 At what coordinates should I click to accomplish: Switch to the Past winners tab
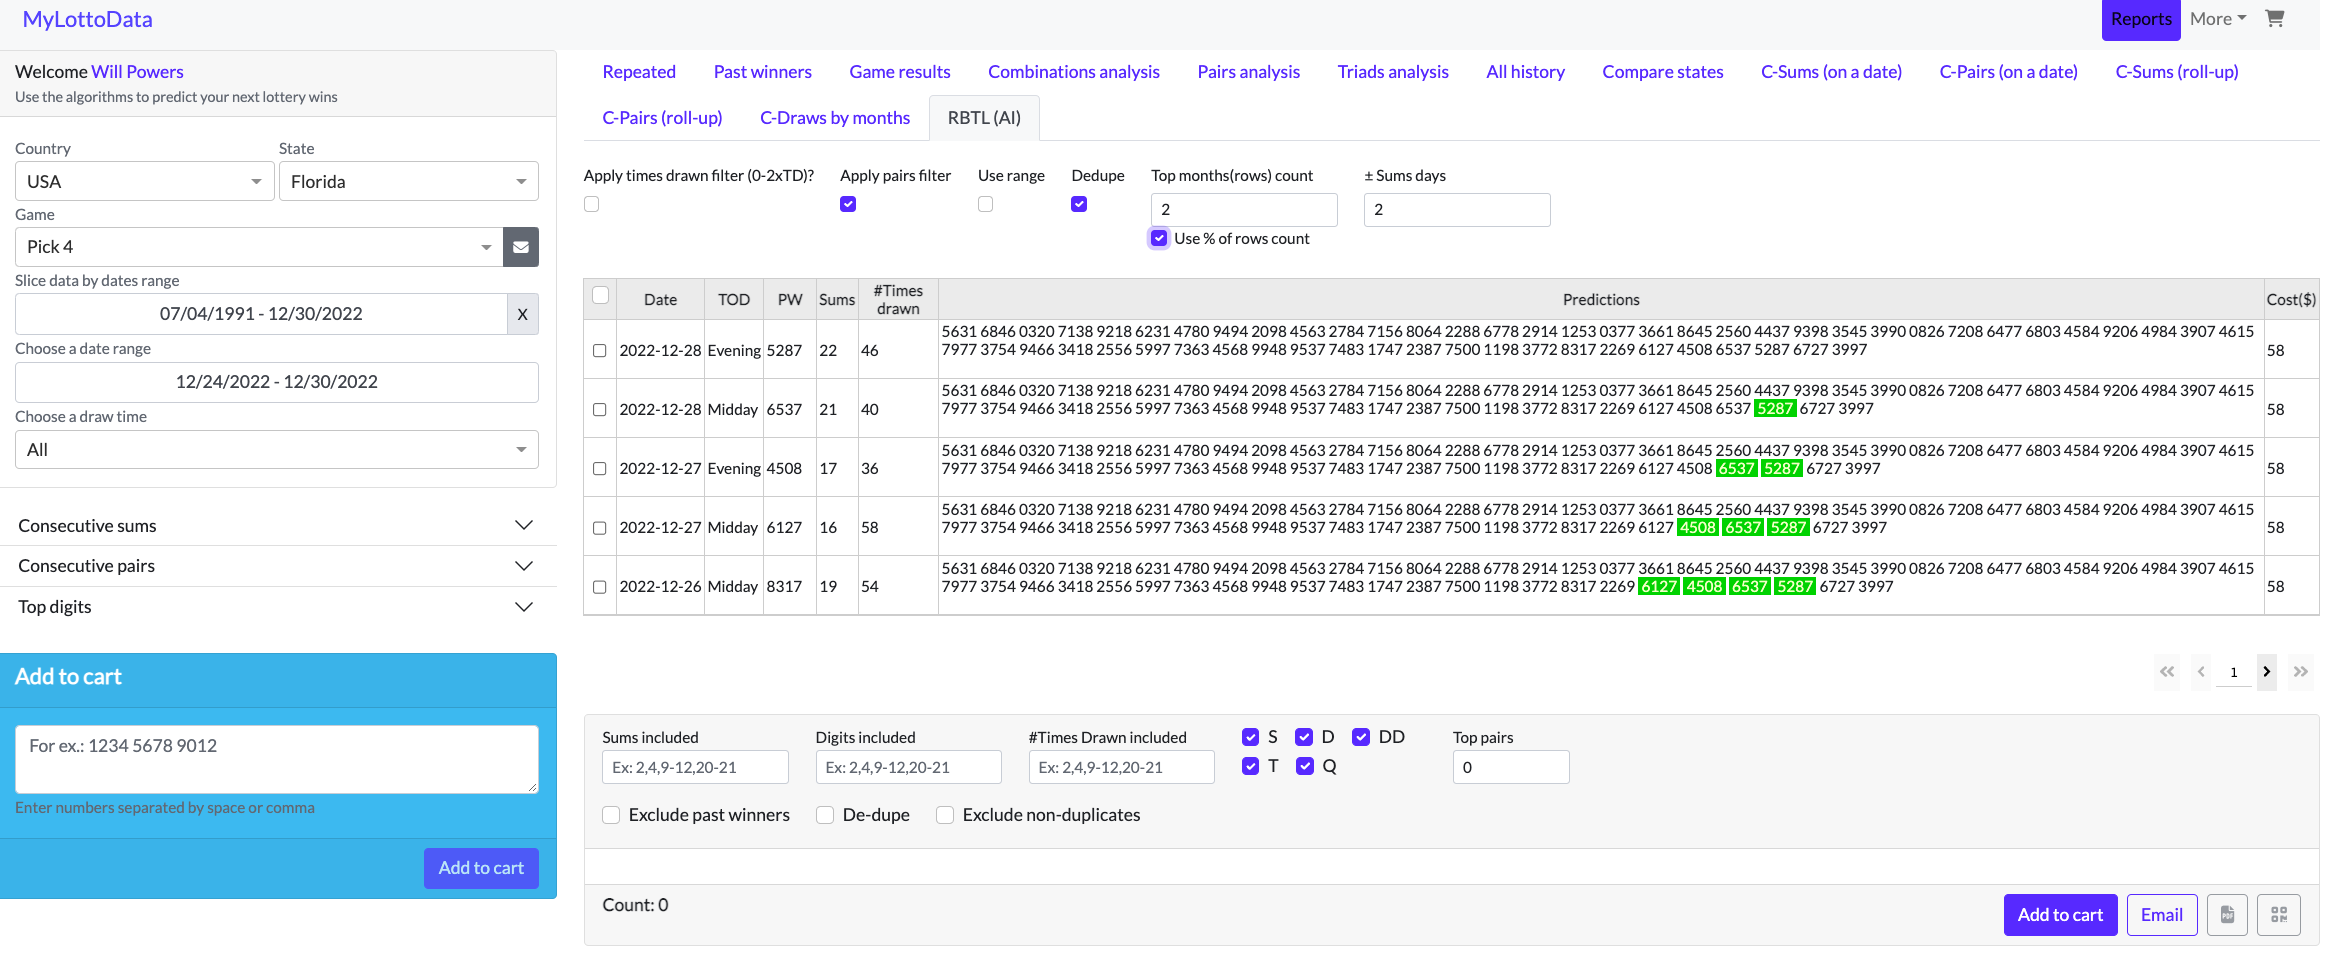pyautogui.click(x=763, y=72)
